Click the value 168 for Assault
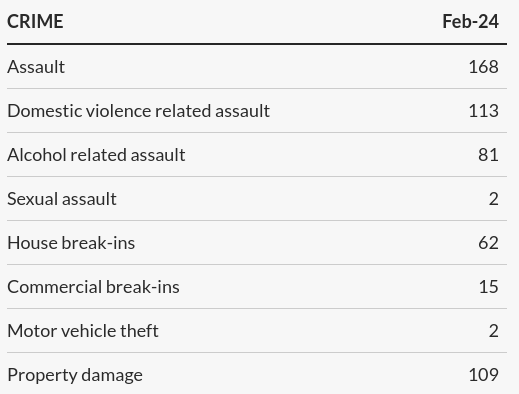The image size is (519, 394). (x=484, y=67)
